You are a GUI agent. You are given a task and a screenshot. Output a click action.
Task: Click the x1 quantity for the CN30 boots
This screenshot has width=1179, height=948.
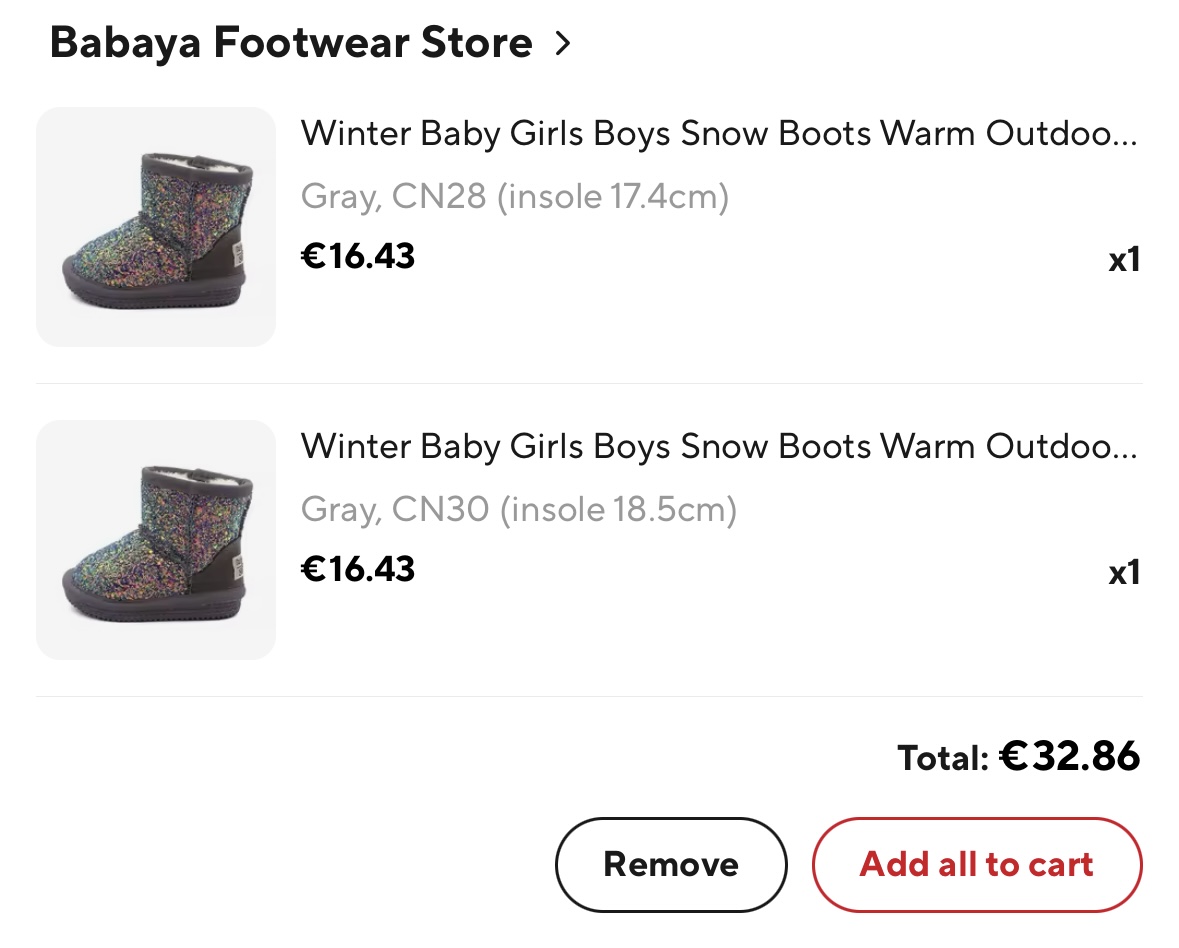[x=1124, y=573]
